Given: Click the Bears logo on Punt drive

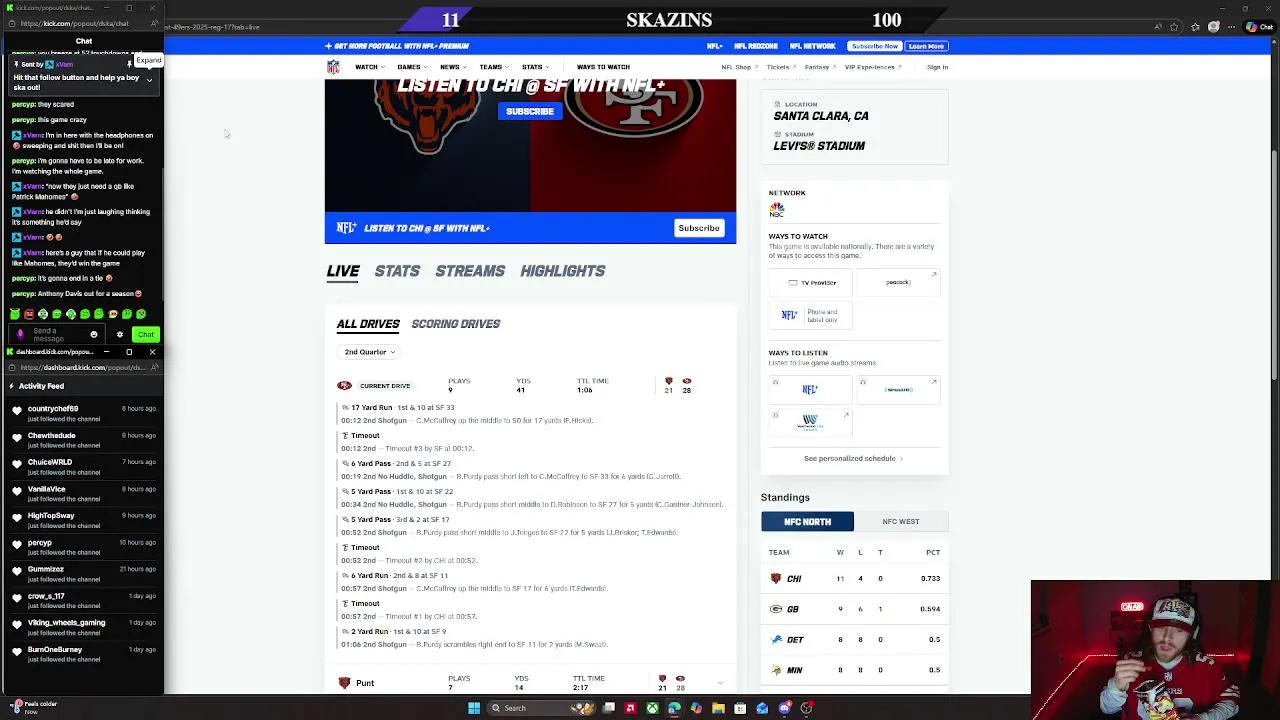Looking at the screenshot, I should tap(344, 683).
